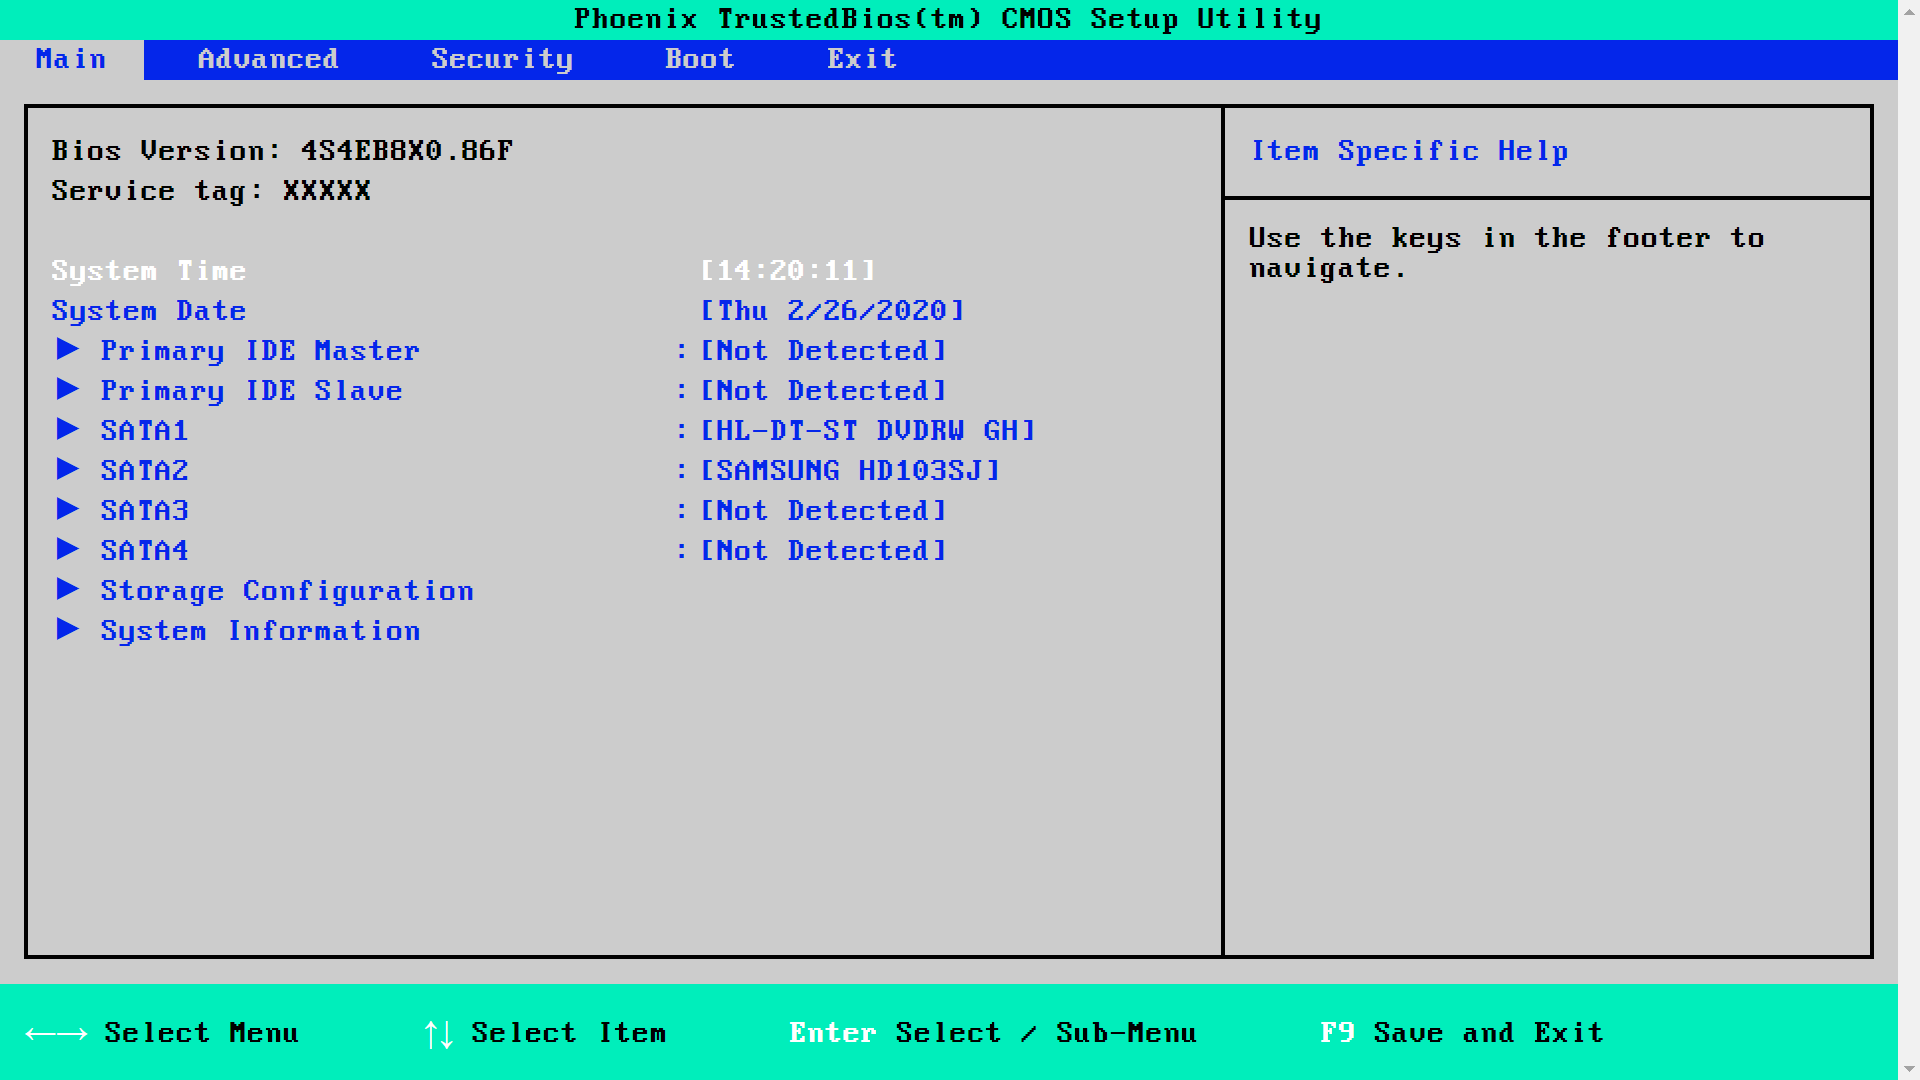Open the SATA4 submenu label
The height and width of the screenshot is (1080, 1920).
click(x=144, y=551)
